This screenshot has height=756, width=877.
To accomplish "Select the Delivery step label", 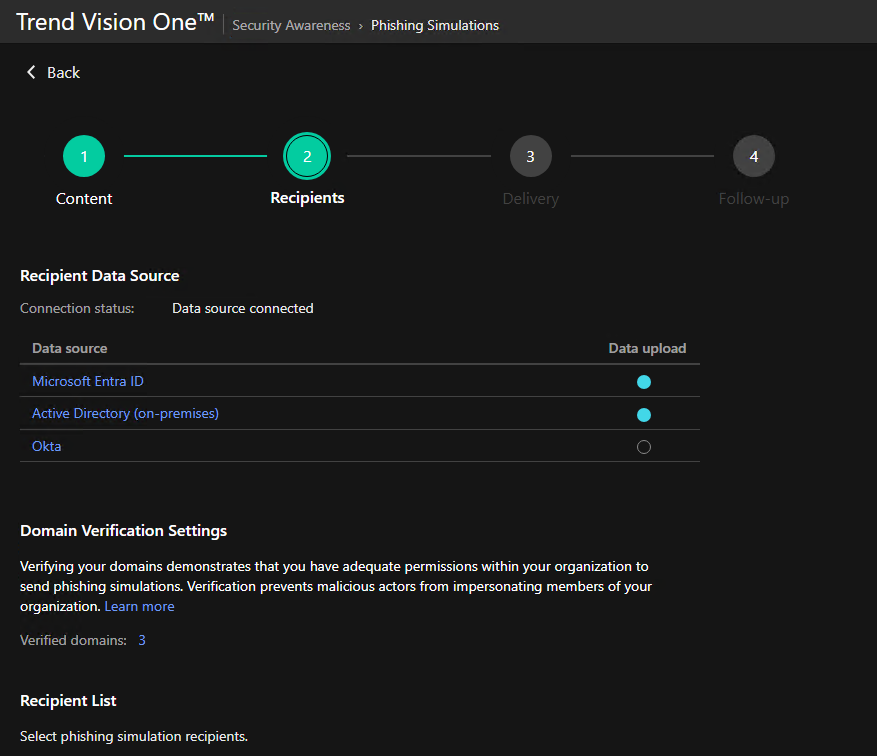I will (530, 199).
